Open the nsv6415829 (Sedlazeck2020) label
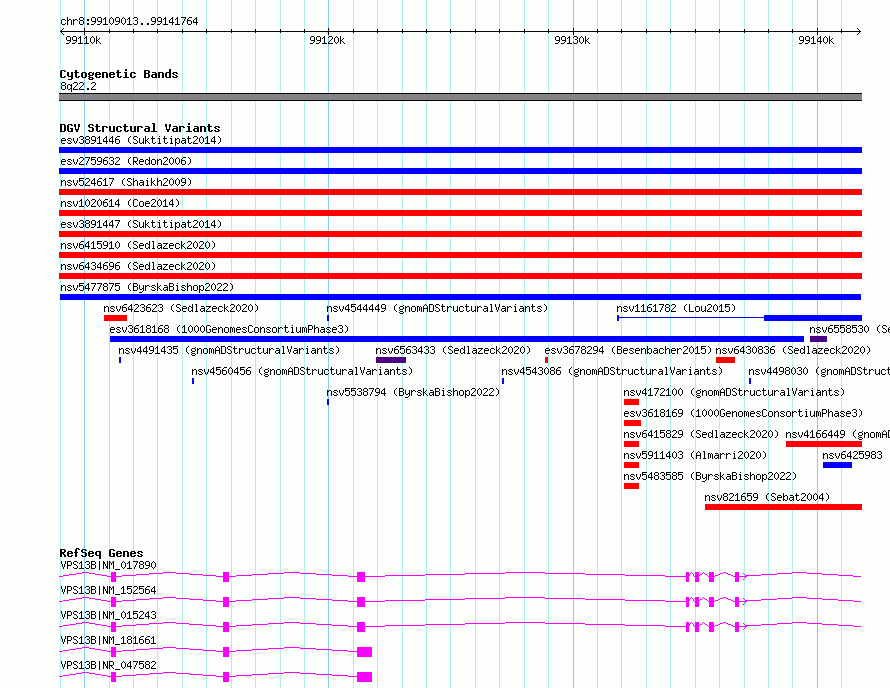 pos(701,434)
